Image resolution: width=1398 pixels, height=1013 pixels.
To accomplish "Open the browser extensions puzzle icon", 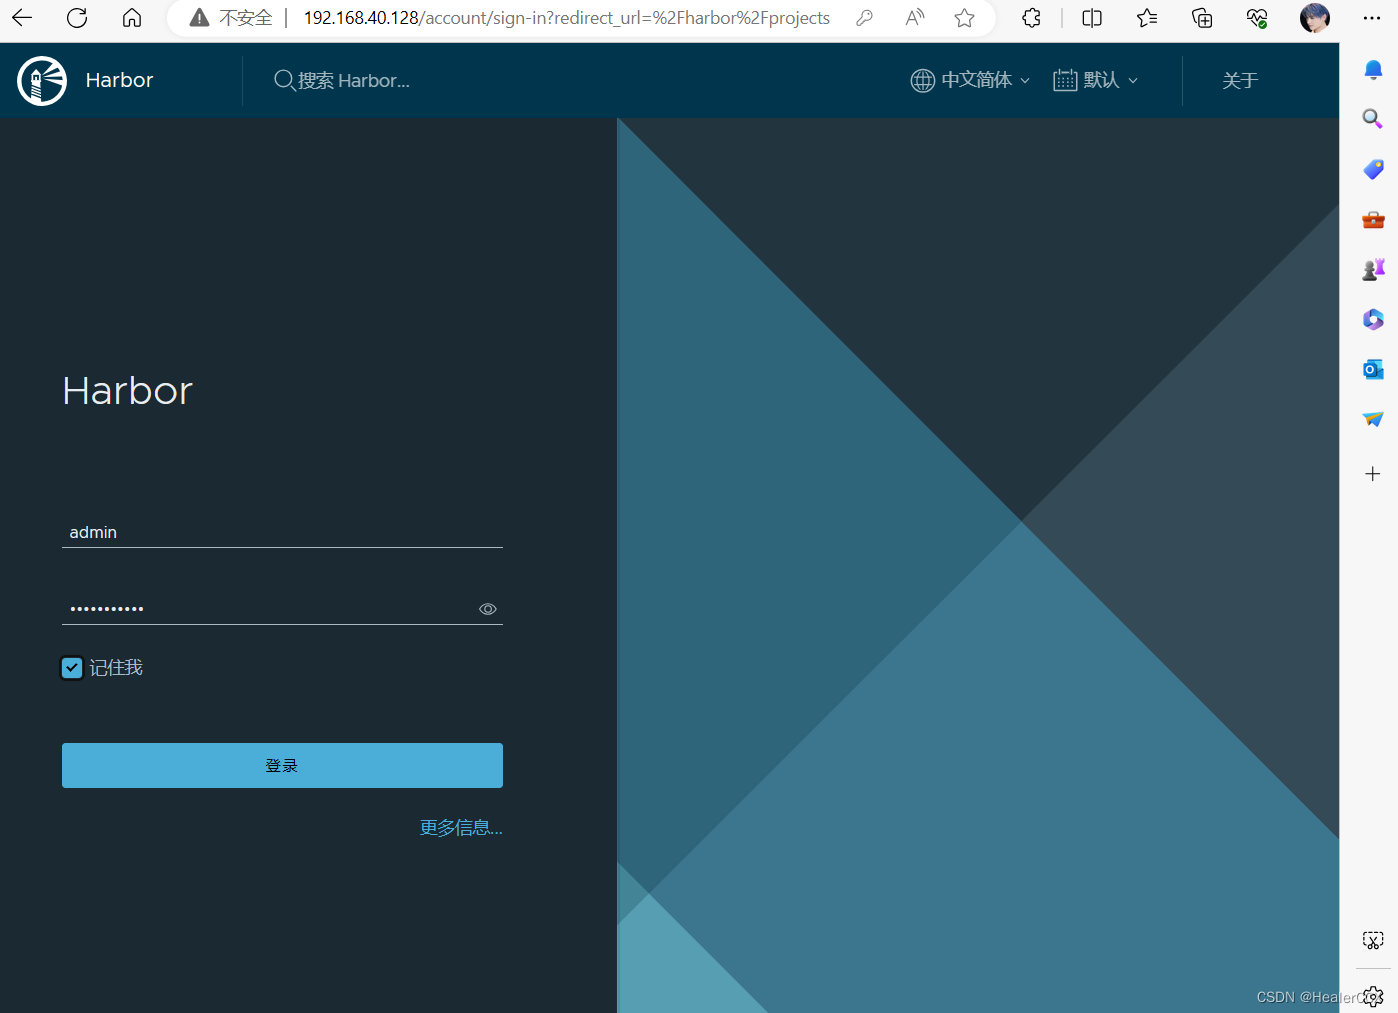I will pyautogui.click(x=1032, y=18).
